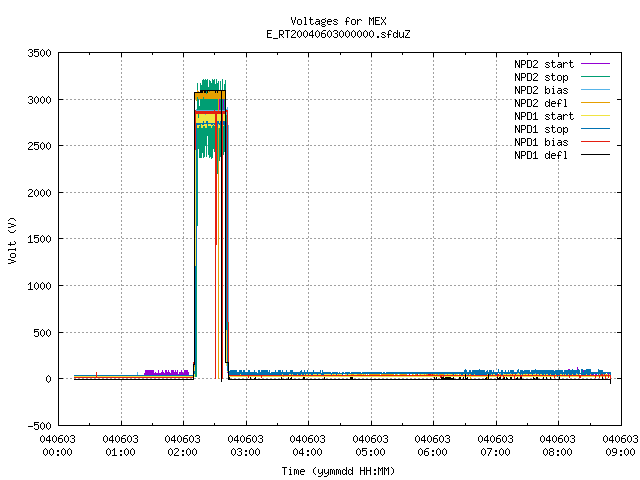This screenshot has width=640, height=480.
Task: Click the 06:00 time tick label
Action: pos(432,452)
